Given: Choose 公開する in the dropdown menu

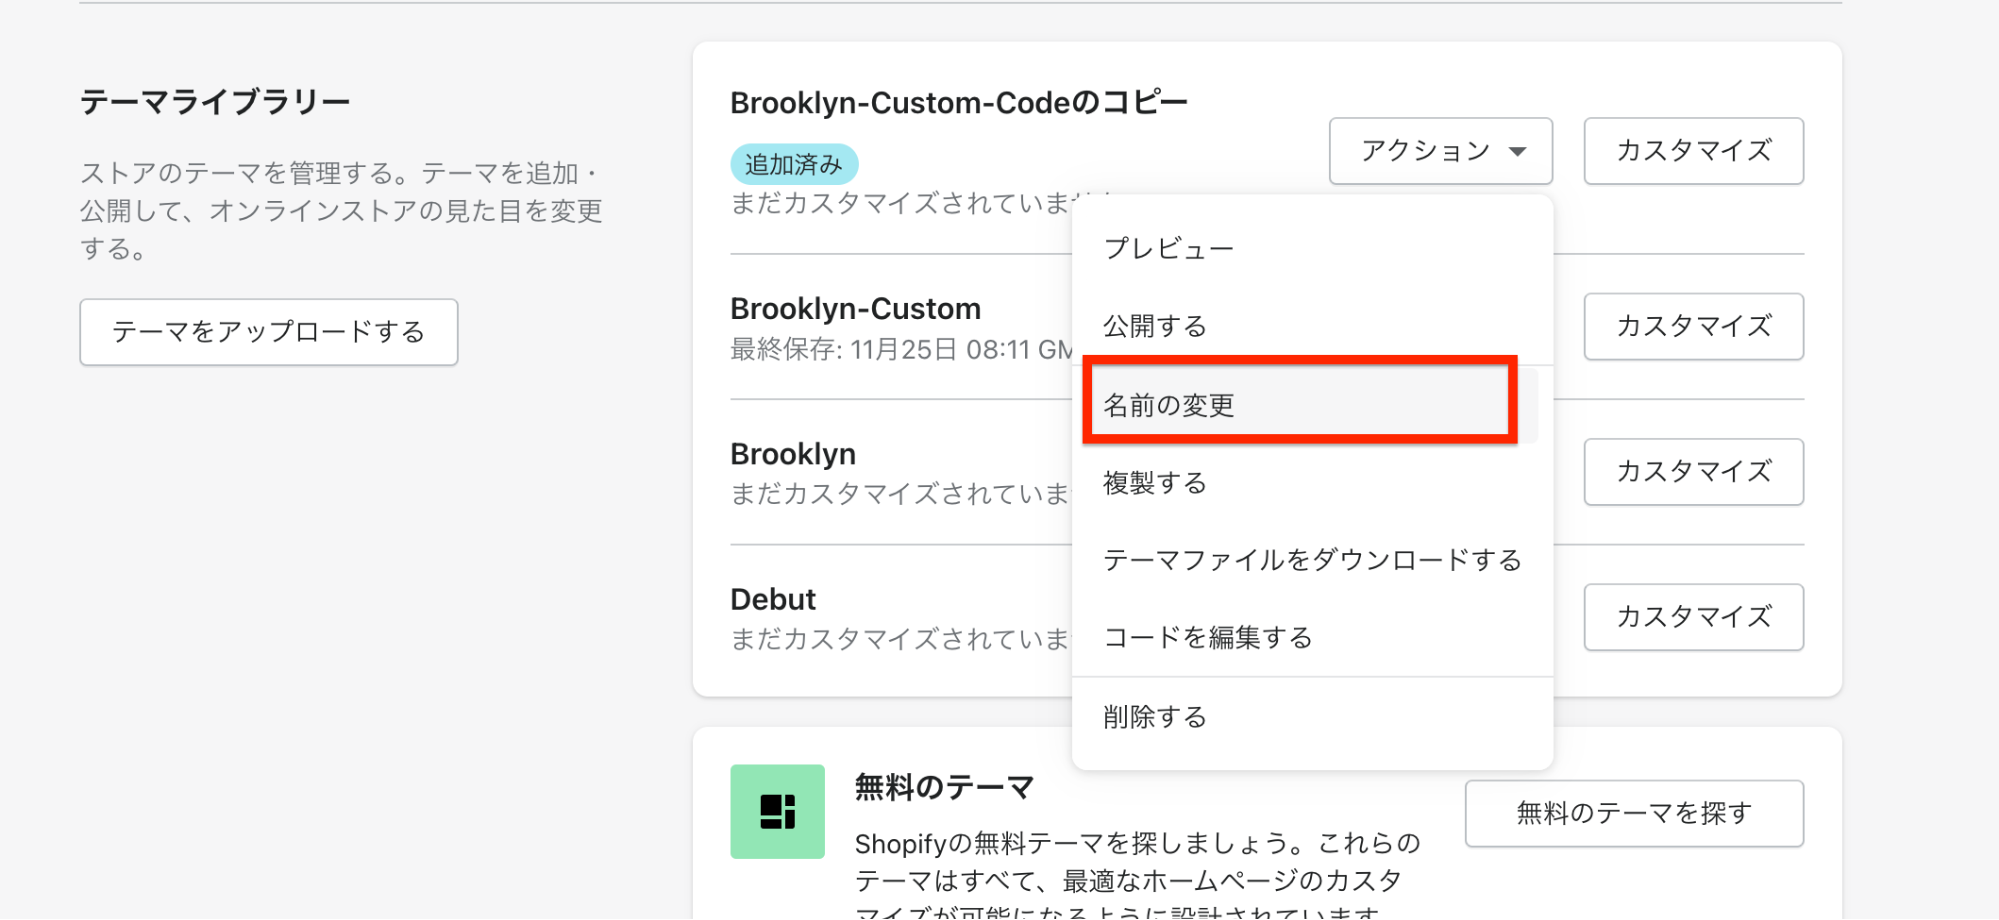Looking at the screenshot, I should point(1154,326).
